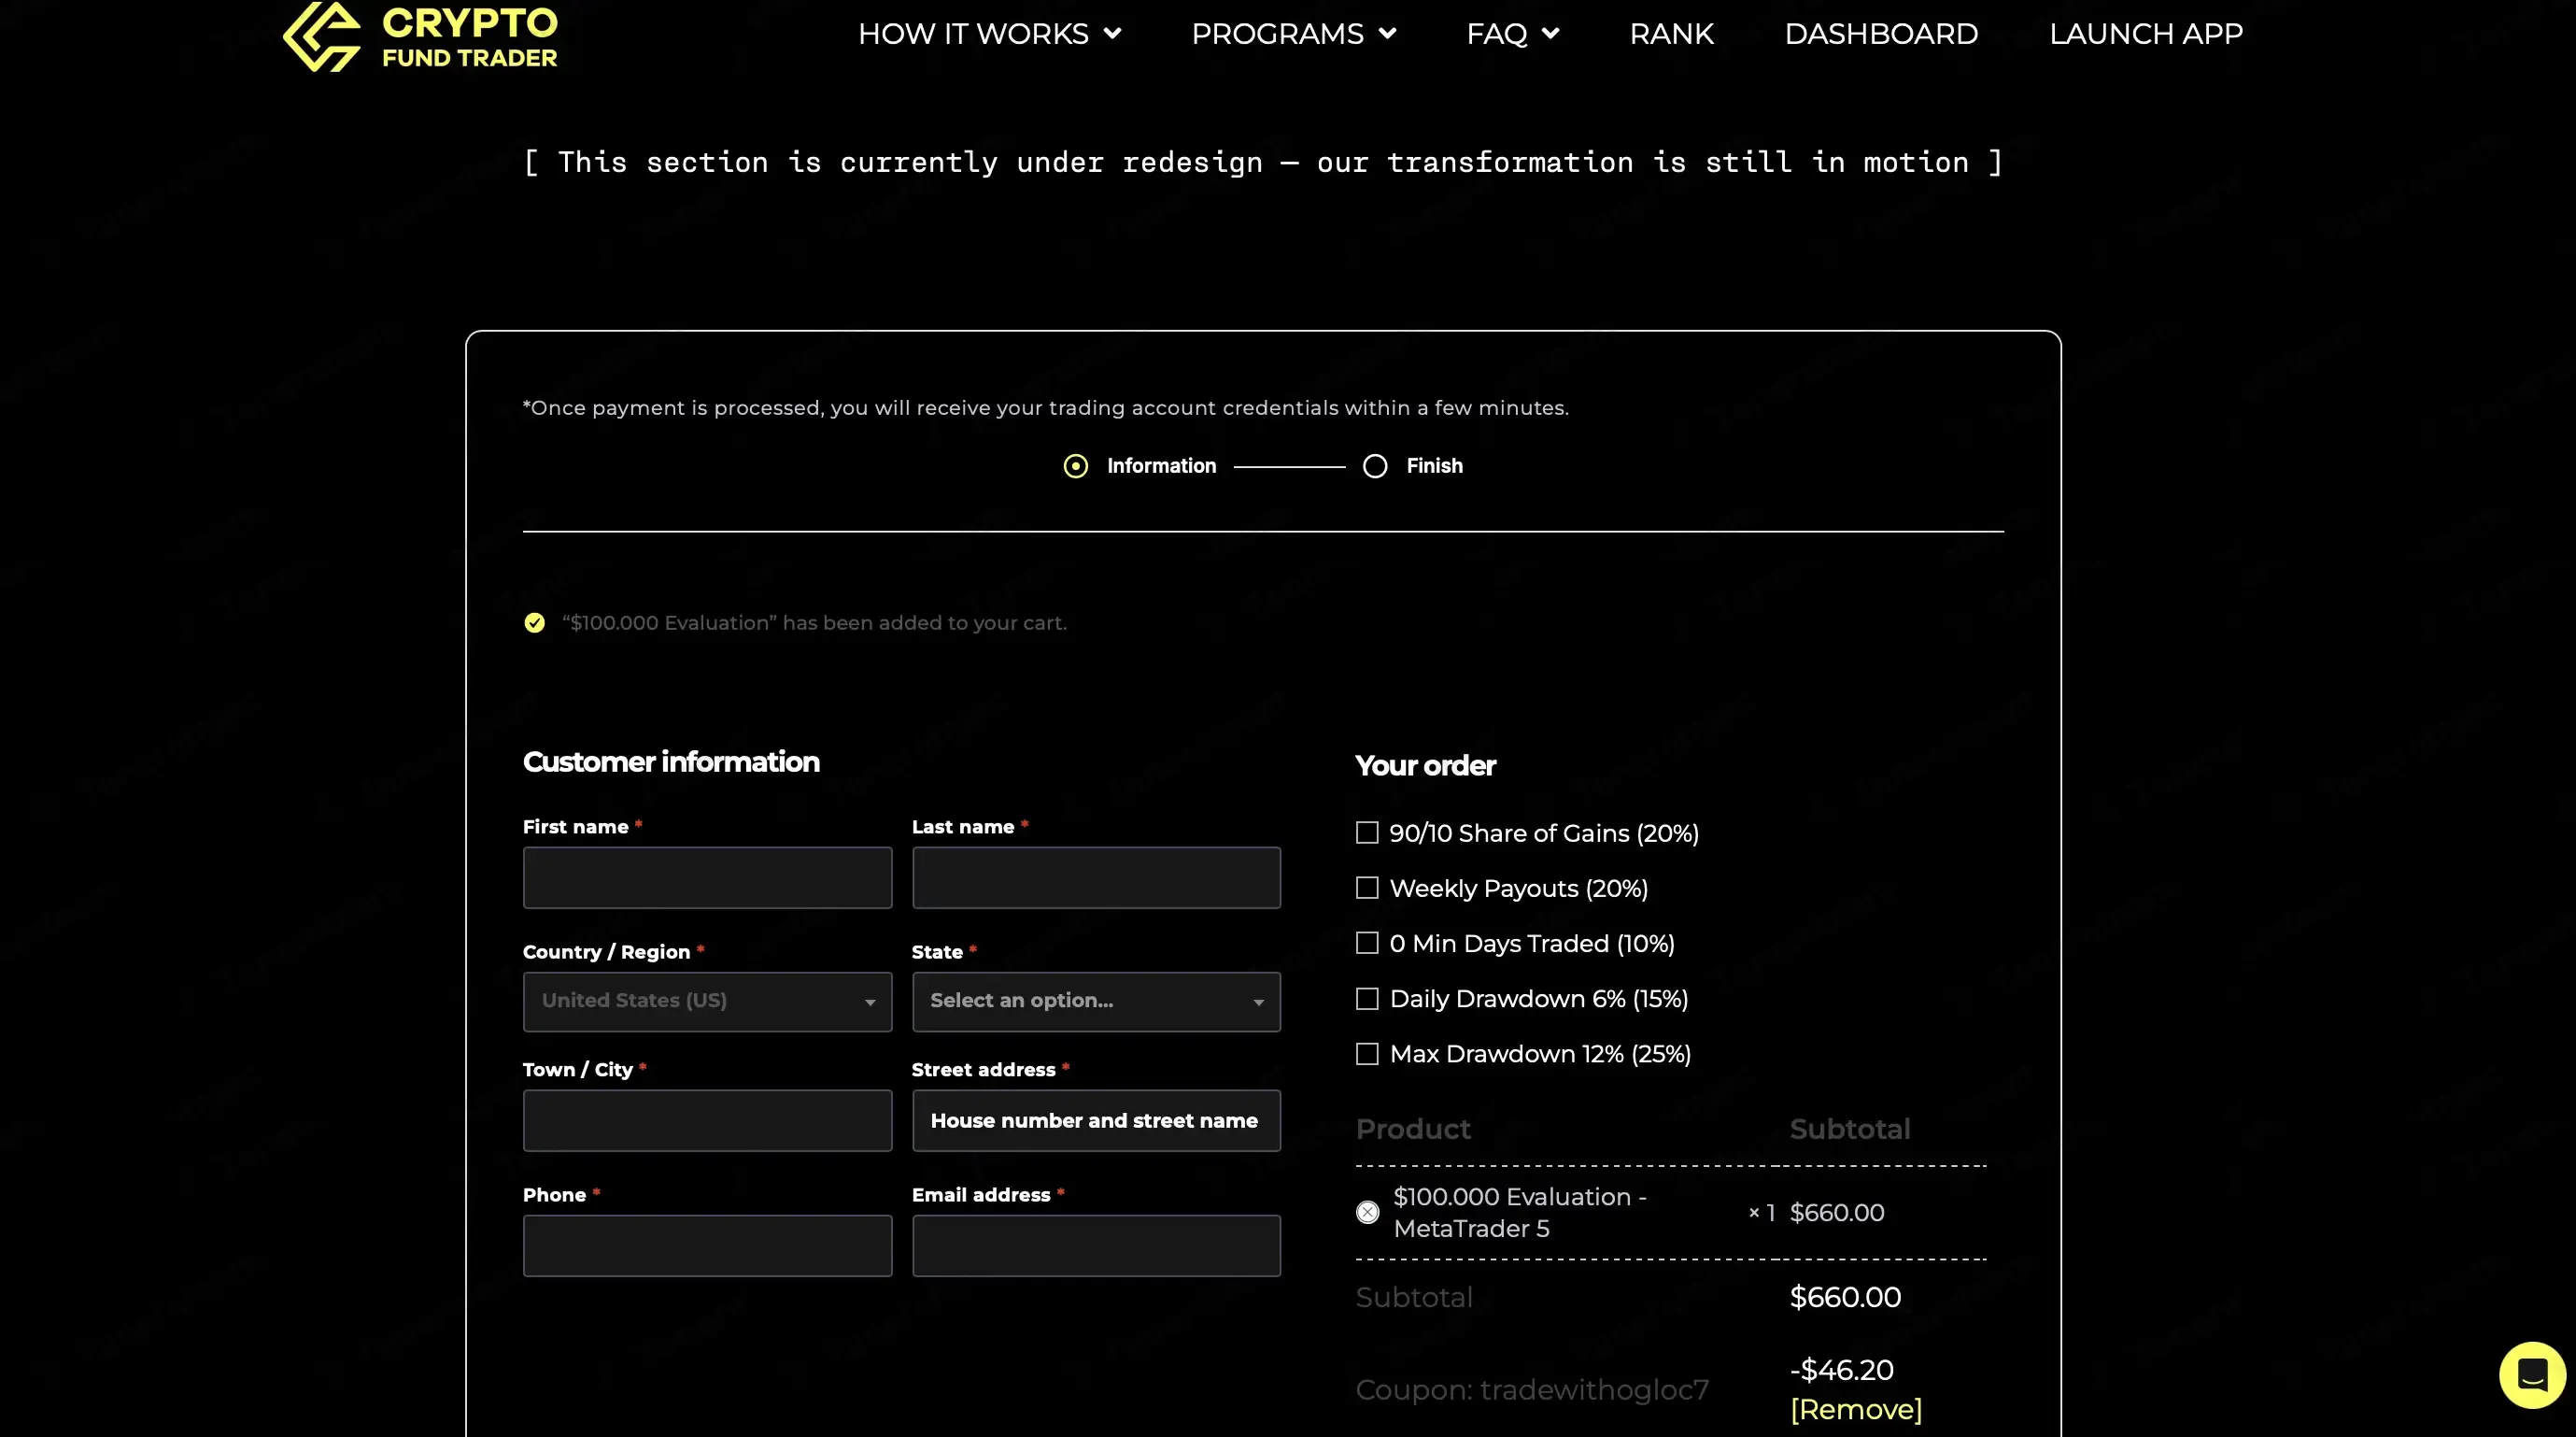Open the yellow chat support widget

pos(2531,1375)
